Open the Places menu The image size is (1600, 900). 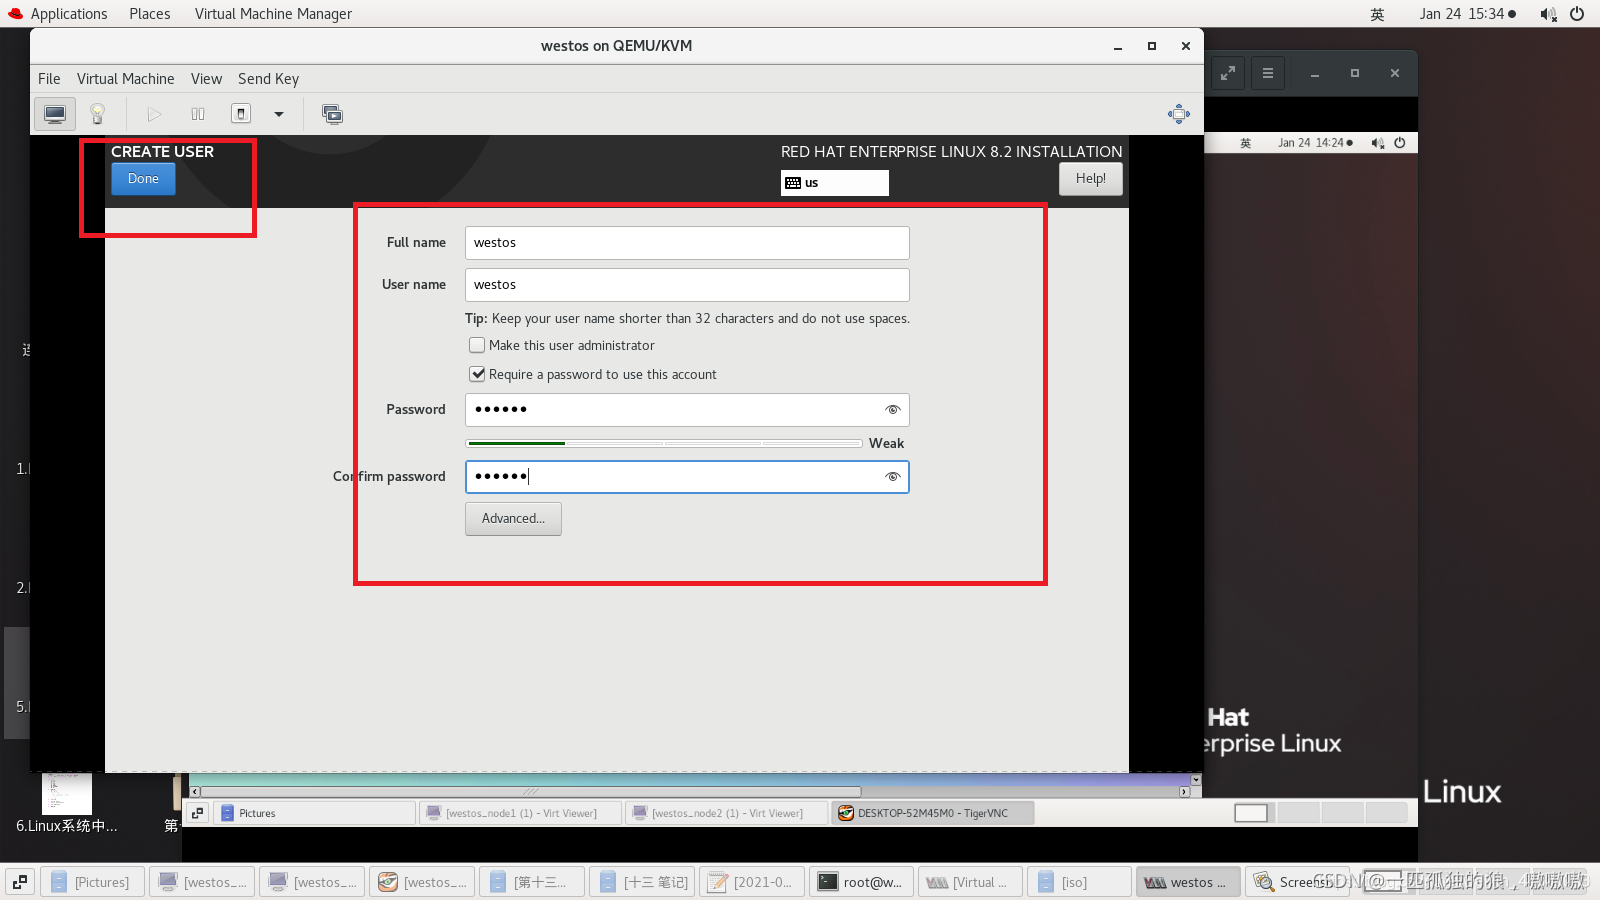[149, 14]
